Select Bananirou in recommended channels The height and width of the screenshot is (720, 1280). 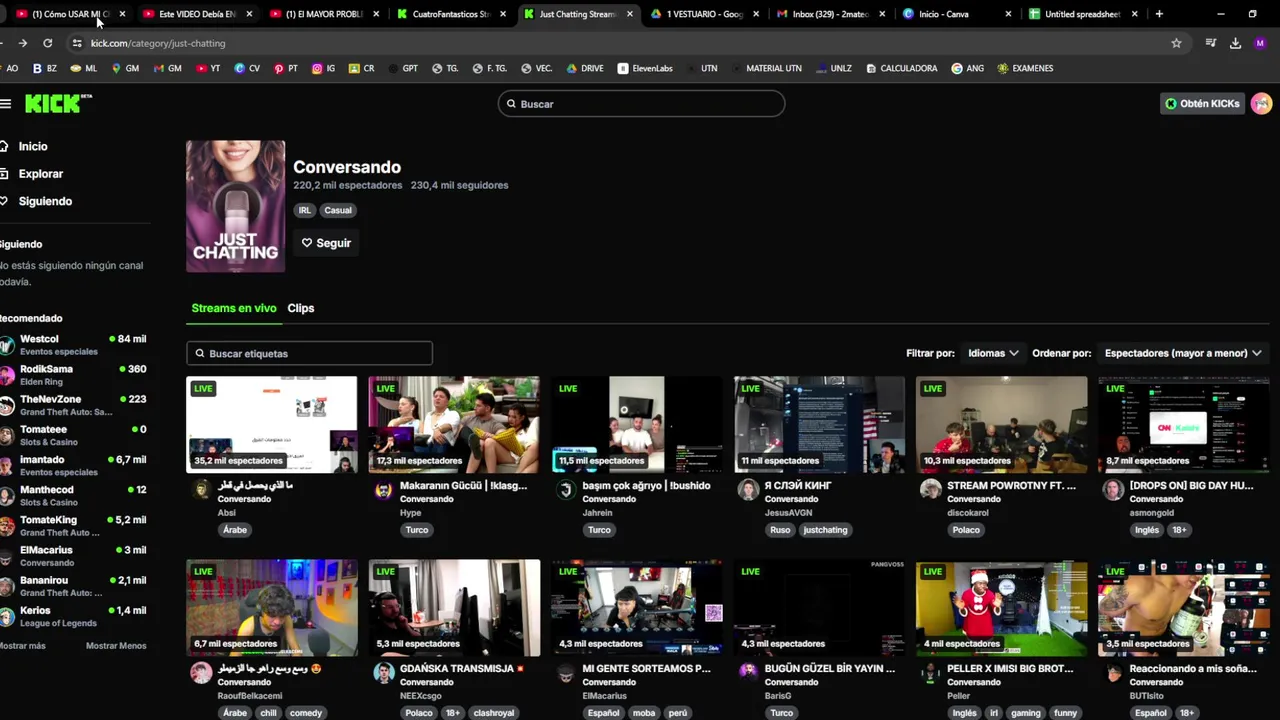pos(73,586)
